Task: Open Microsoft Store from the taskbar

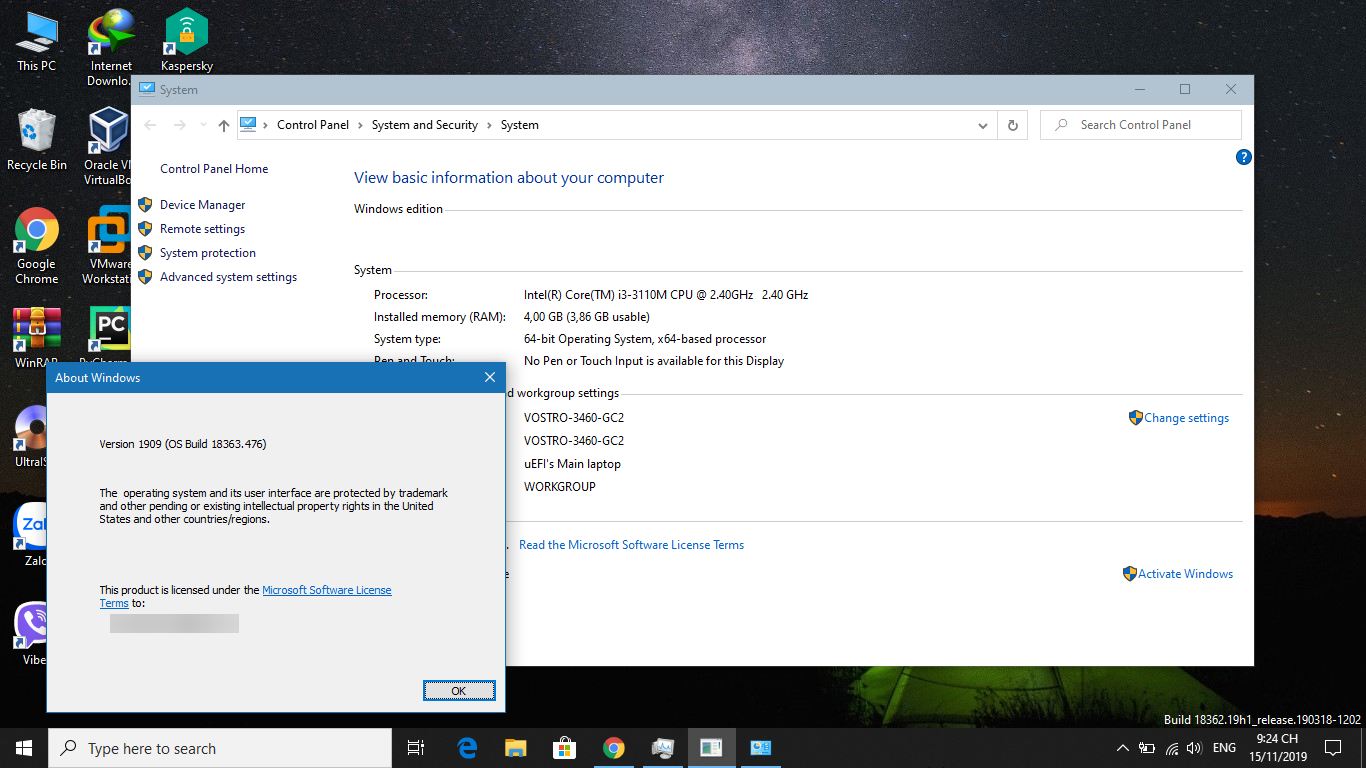Action: [x=564, y=748]
